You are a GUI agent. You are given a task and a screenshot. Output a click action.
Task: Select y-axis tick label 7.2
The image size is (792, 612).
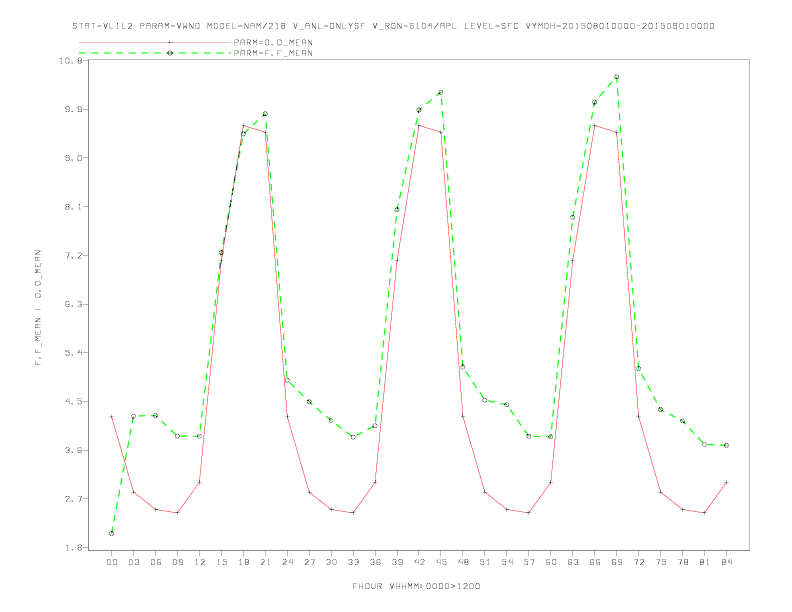point(74,256)
